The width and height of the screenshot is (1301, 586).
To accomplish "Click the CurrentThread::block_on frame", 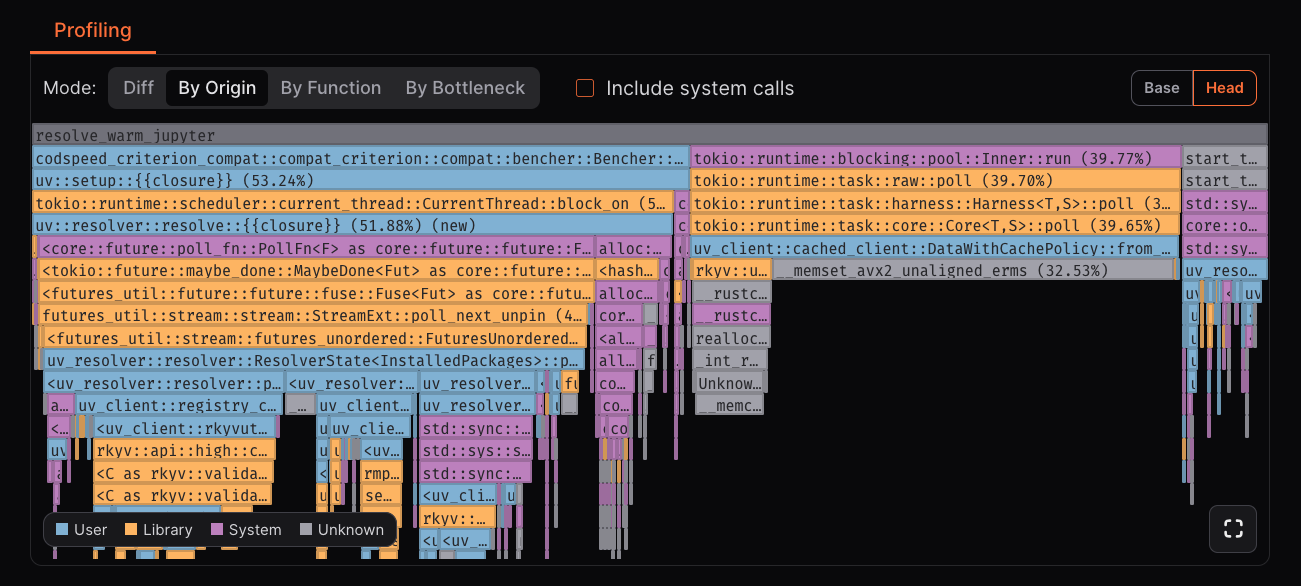I will coord(353,203).
